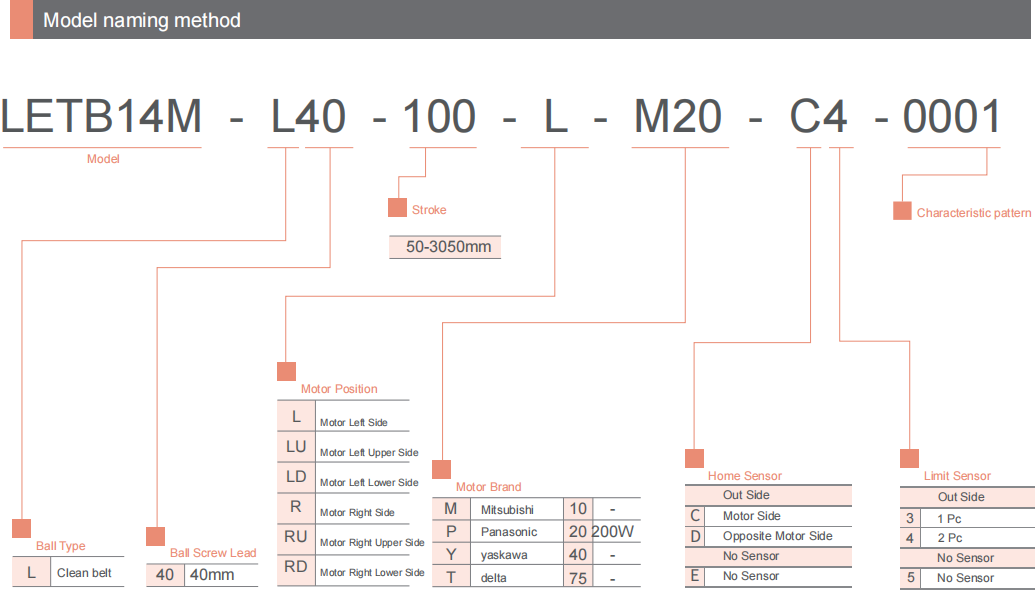Click the 40mm ball screw lead value
1035x595 pixels.
pos(212,575)
